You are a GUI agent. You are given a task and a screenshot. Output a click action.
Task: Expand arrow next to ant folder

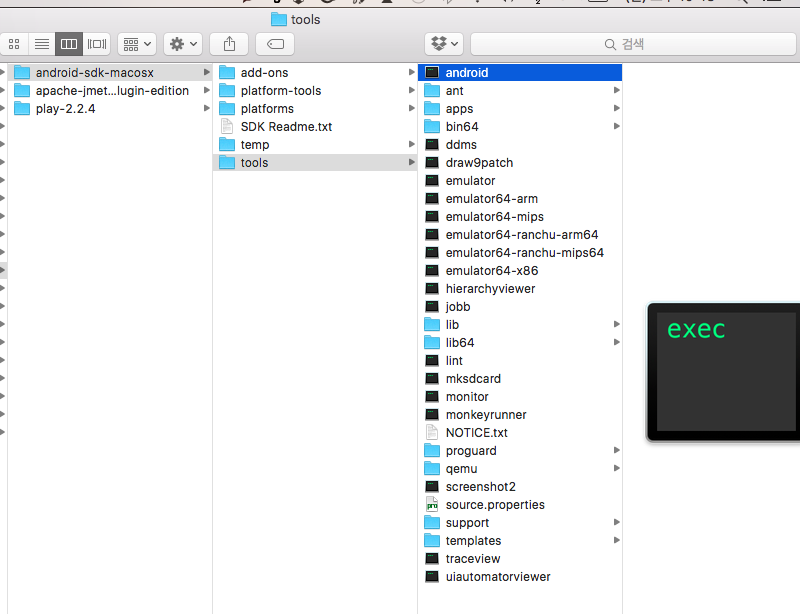point(617,90)
